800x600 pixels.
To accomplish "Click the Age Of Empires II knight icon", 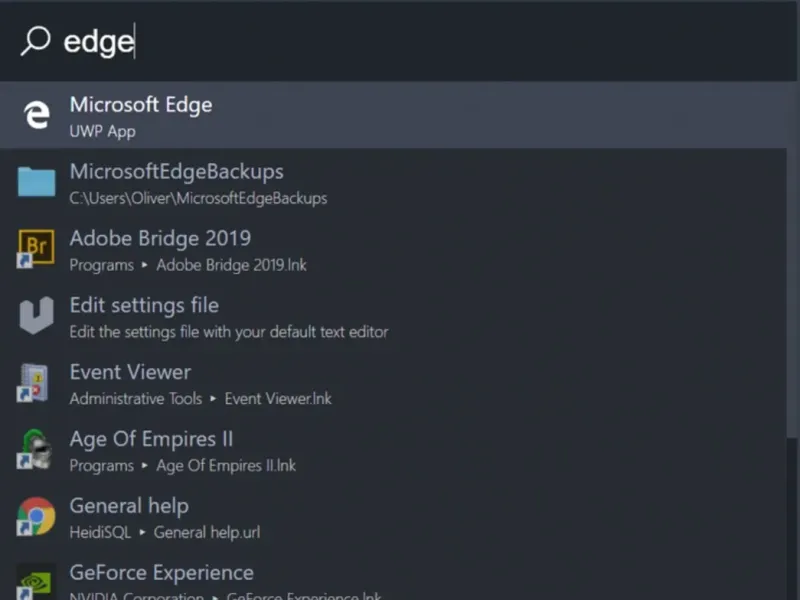I will (35, 449).
